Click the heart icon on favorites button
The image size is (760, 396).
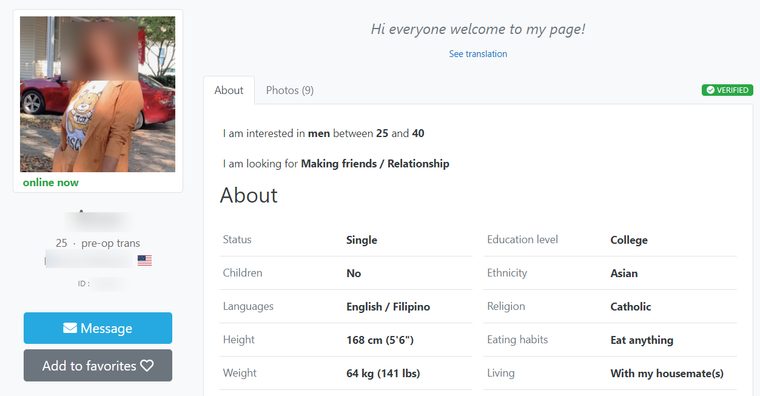(147, 365)
